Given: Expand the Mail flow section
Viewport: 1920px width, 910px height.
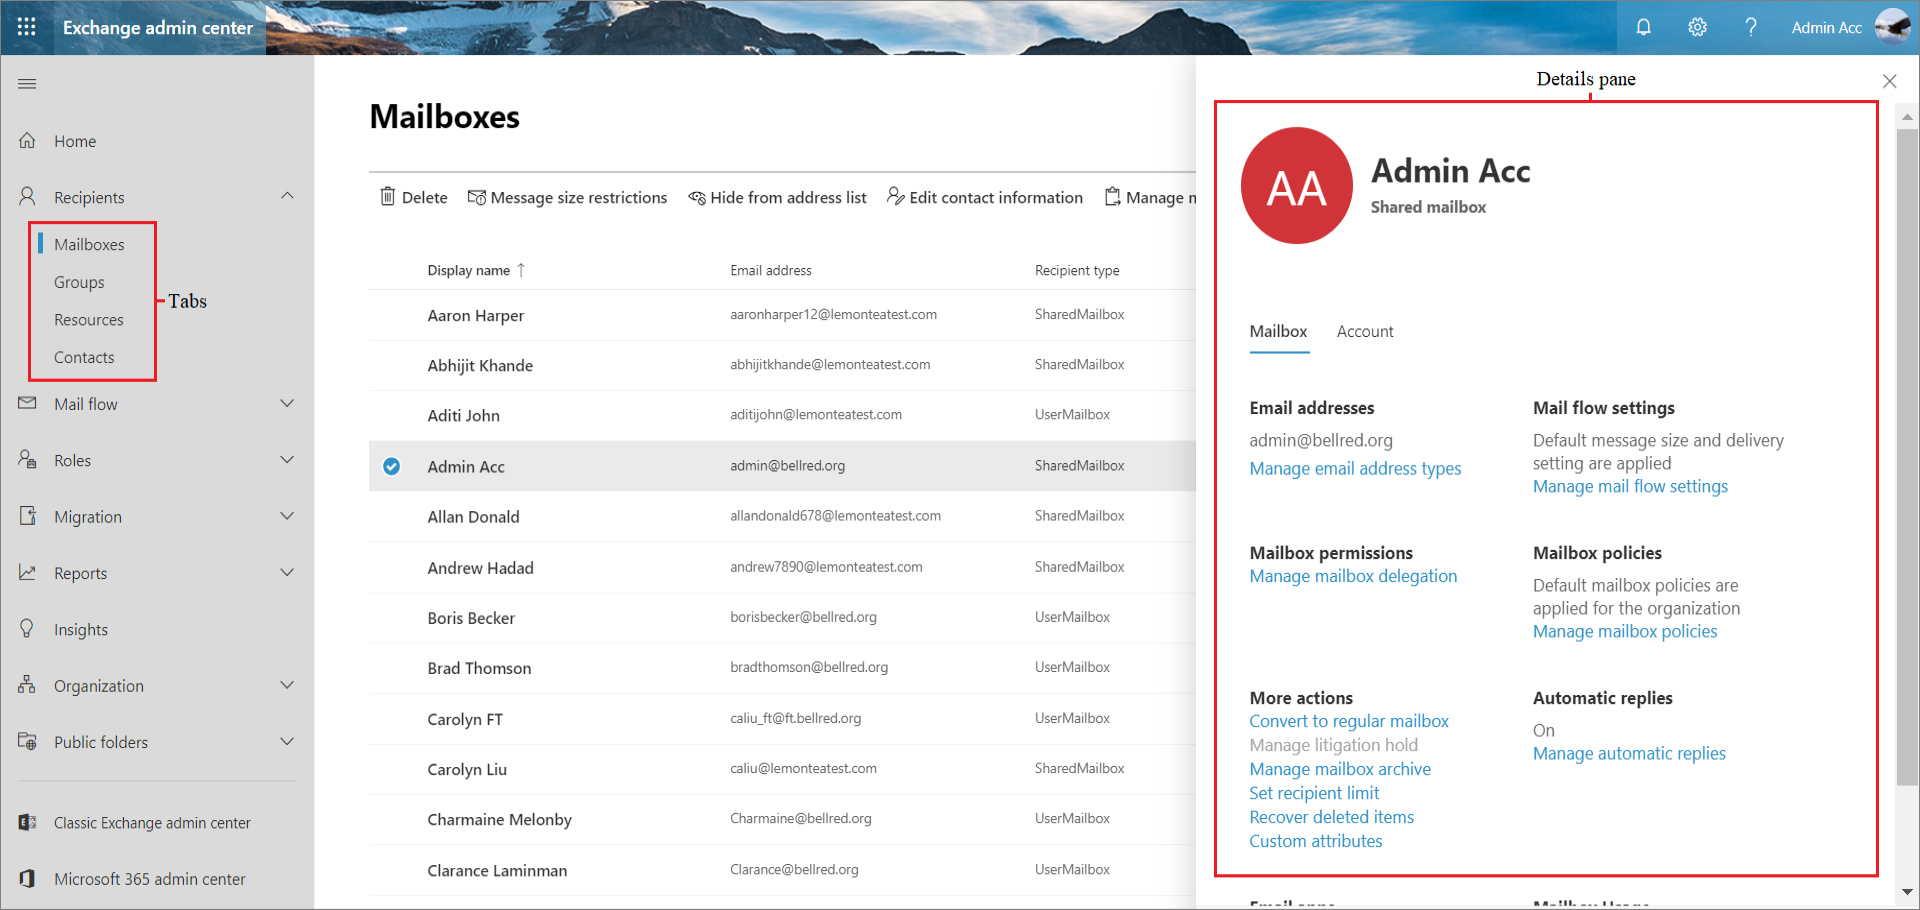Looking at the screenshot, I should coord(287,404).
